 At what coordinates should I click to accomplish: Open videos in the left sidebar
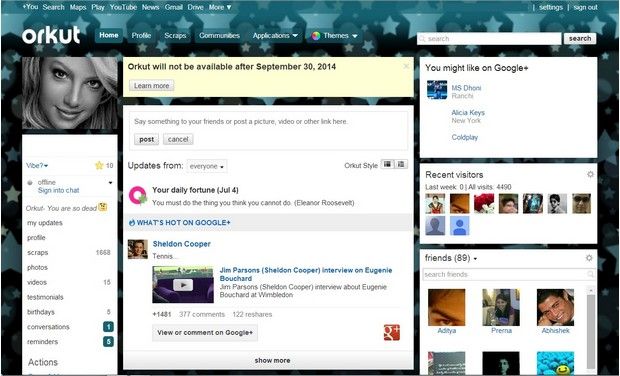point(37,282)
